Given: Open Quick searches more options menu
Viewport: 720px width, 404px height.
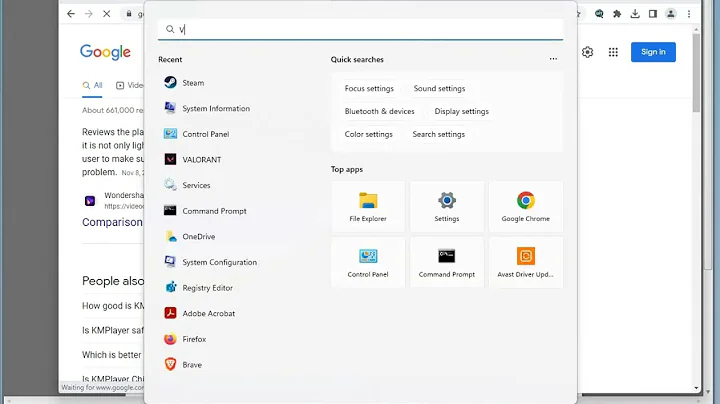Looking at the screenshot, I should click(x=553, y=59).
